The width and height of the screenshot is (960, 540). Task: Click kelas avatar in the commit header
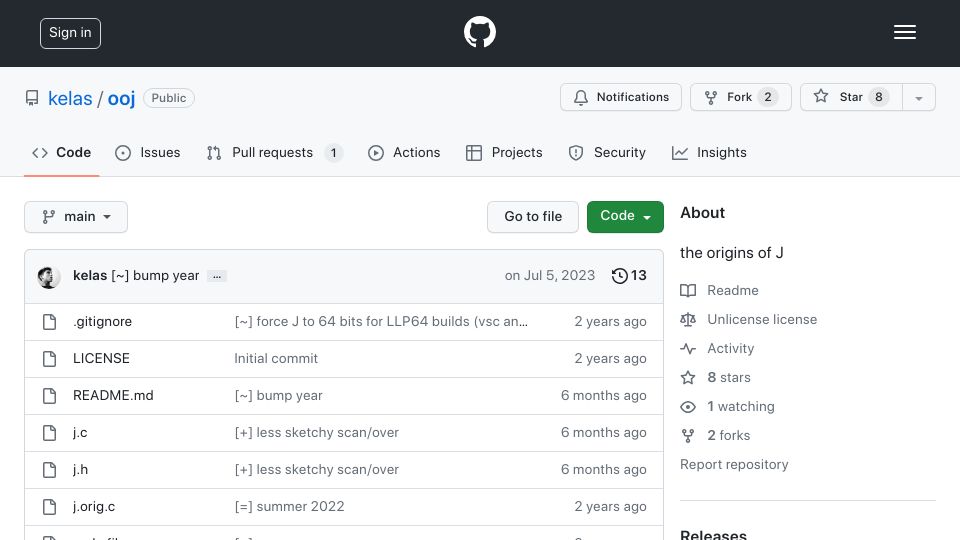[x=48, y=277]
